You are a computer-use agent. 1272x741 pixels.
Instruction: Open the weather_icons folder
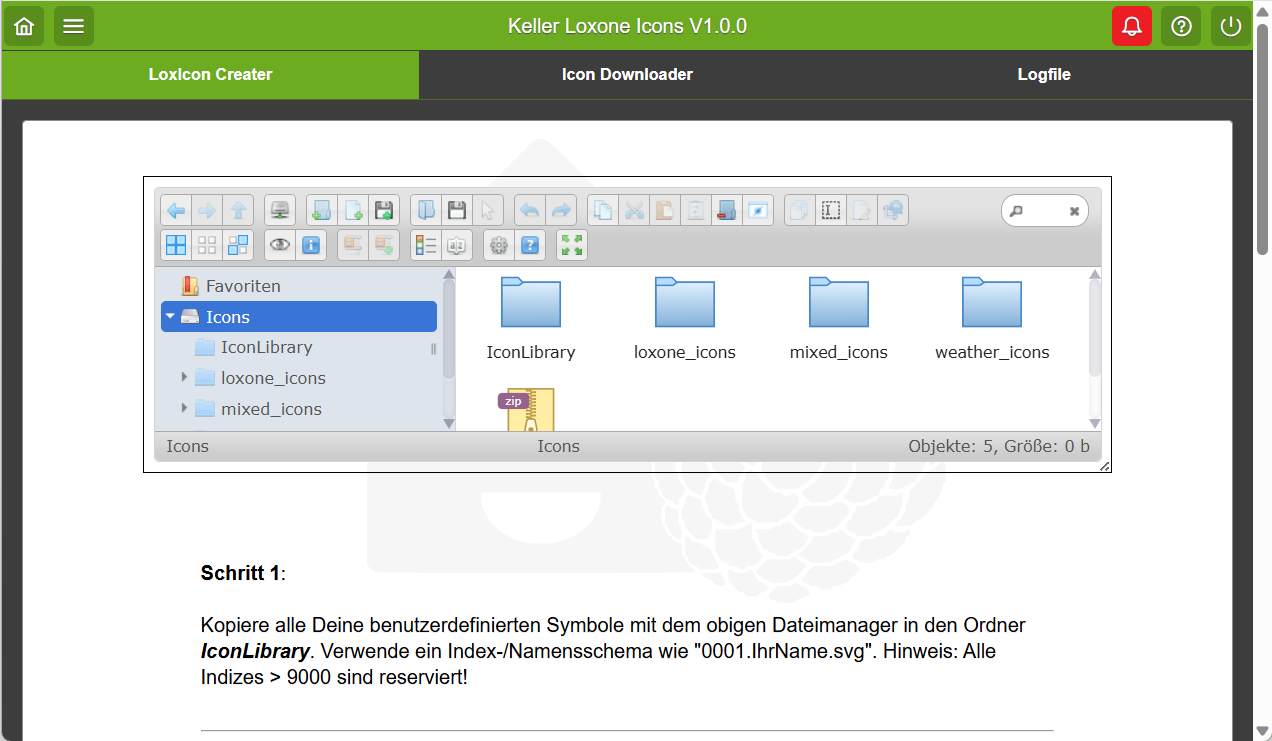click(992, 302)
